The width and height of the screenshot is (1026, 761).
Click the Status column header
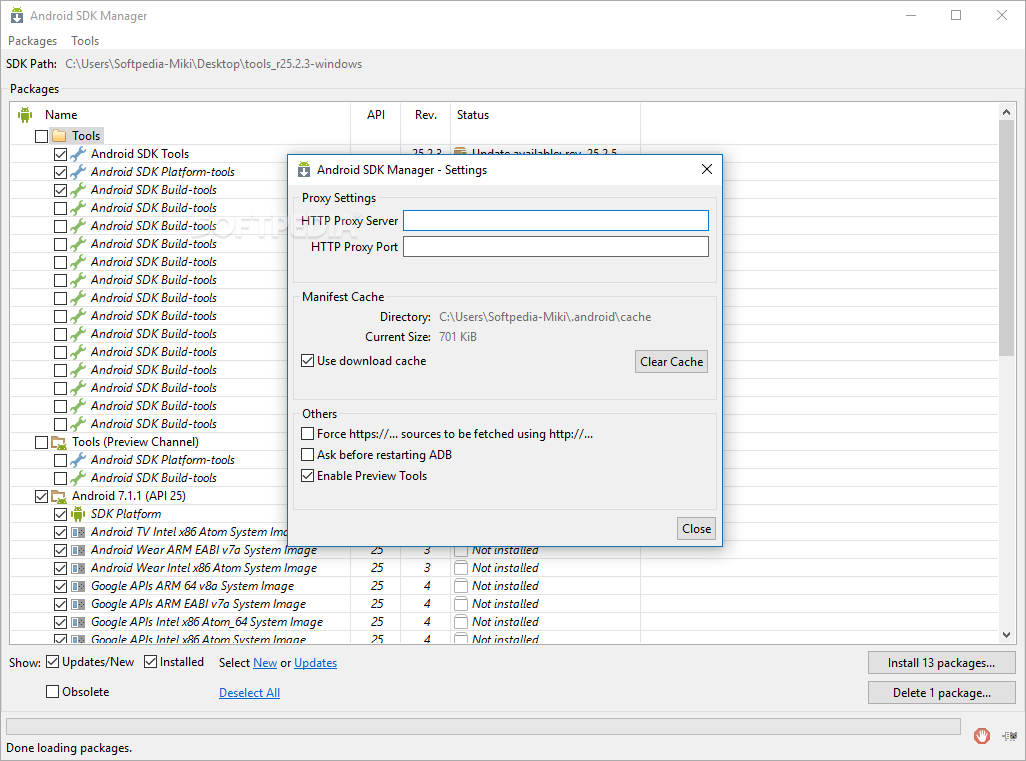click(472, 115)
